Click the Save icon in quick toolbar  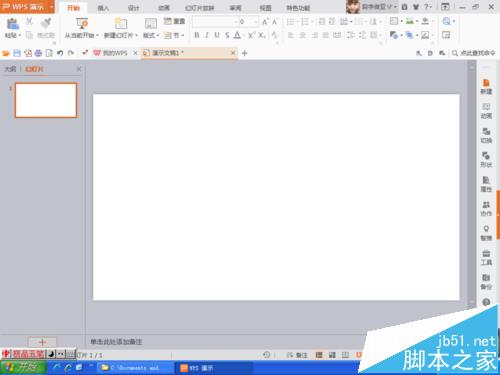[17, 53]
